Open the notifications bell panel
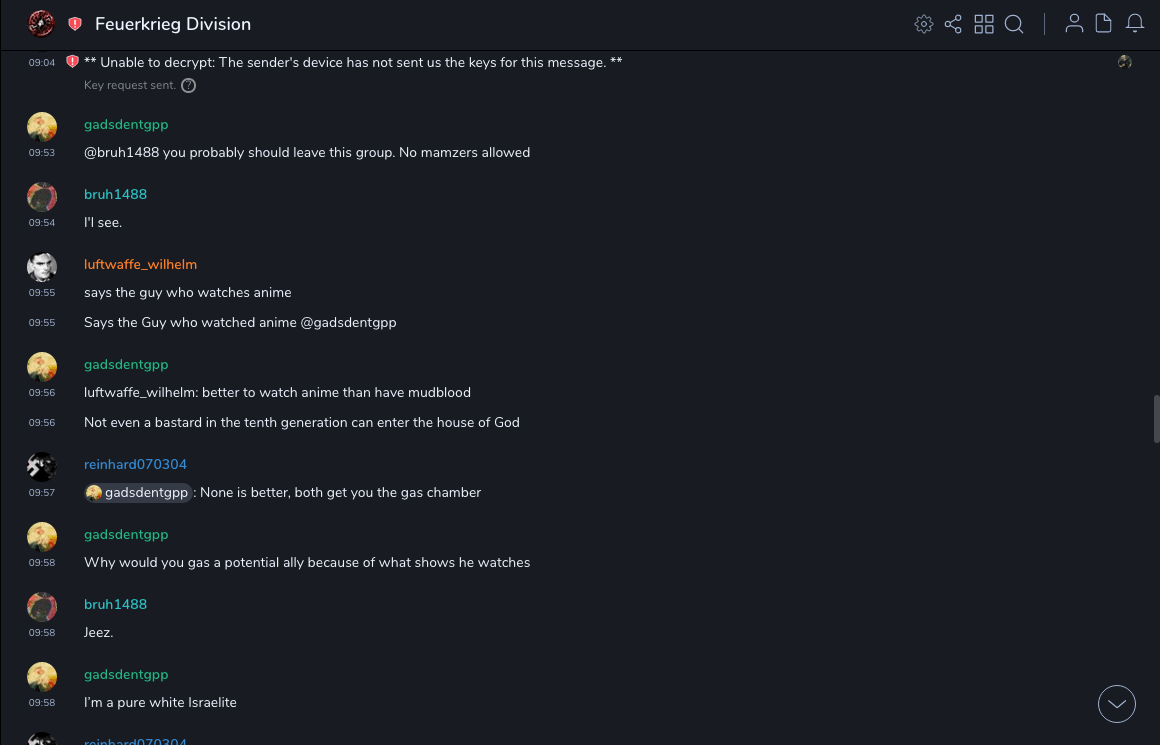The width and height of the screenshot is (1160, 745). (x=1135, y=24)
